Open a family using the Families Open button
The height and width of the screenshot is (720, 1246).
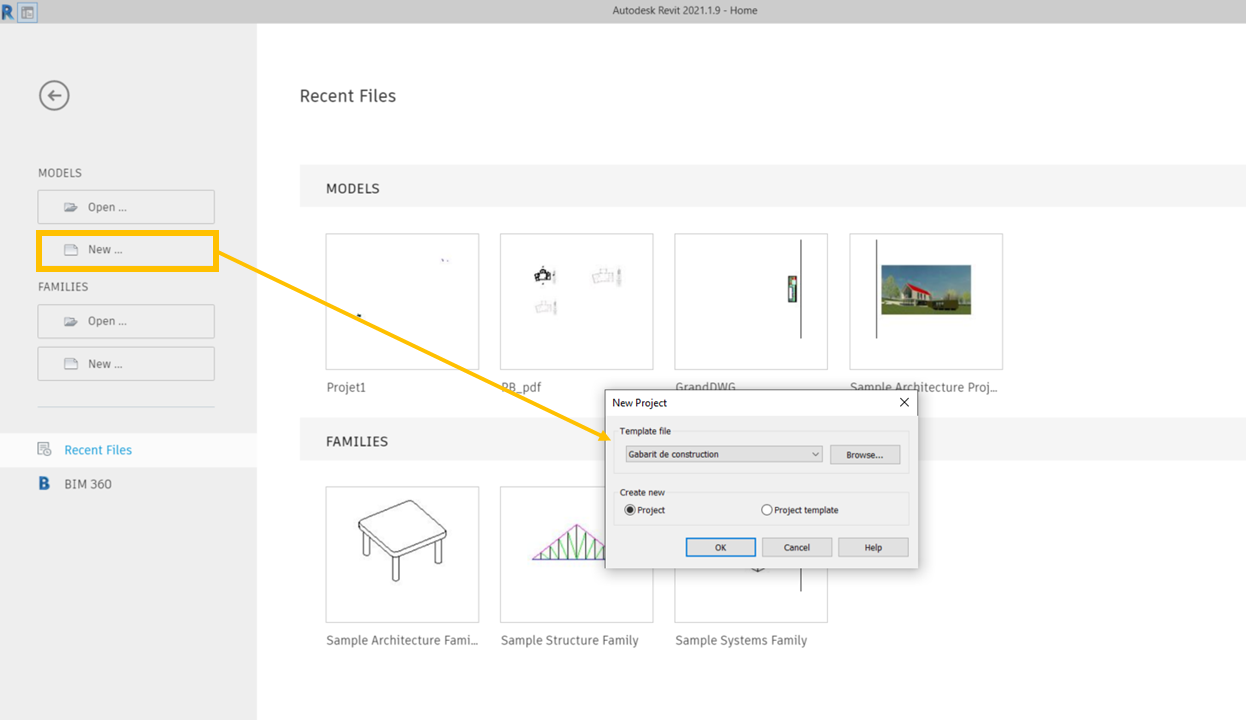[126, 321]
